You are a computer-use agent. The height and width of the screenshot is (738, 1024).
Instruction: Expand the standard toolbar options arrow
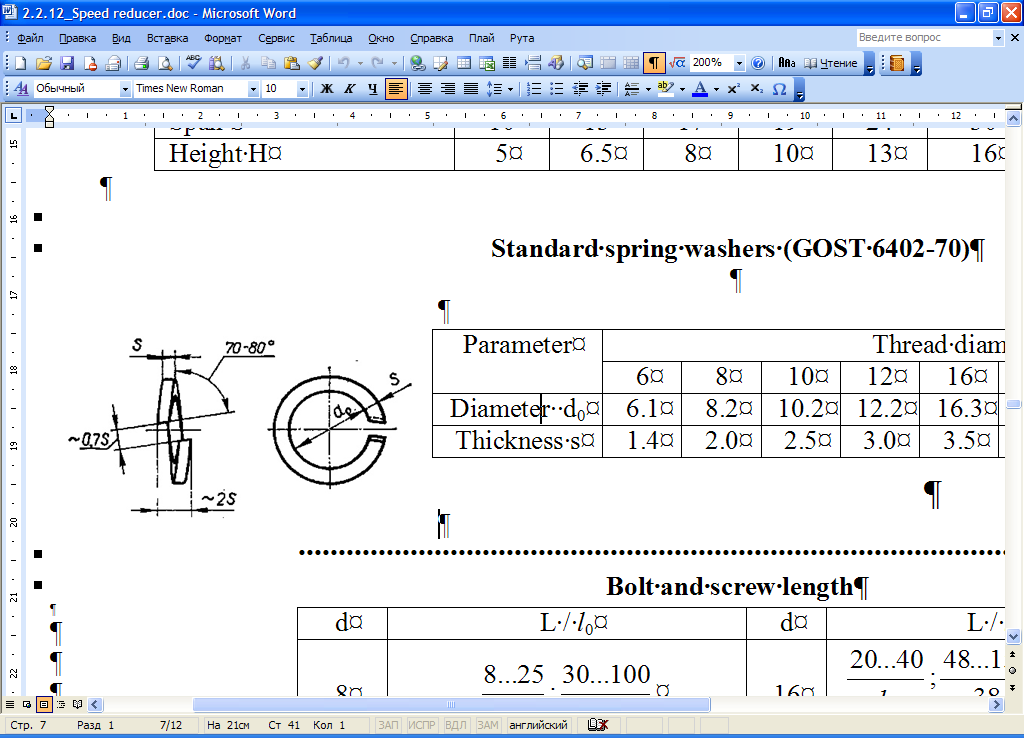869,65
